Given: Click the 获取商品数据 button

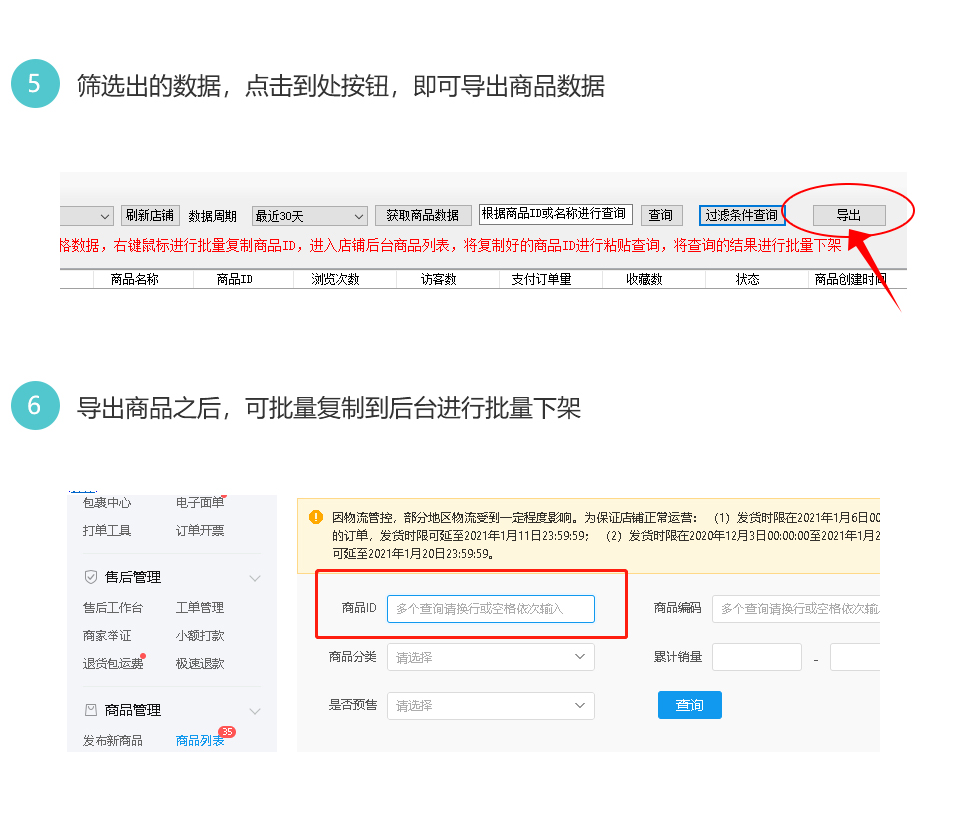Looking at the screenshot, I should click(423, 216).
